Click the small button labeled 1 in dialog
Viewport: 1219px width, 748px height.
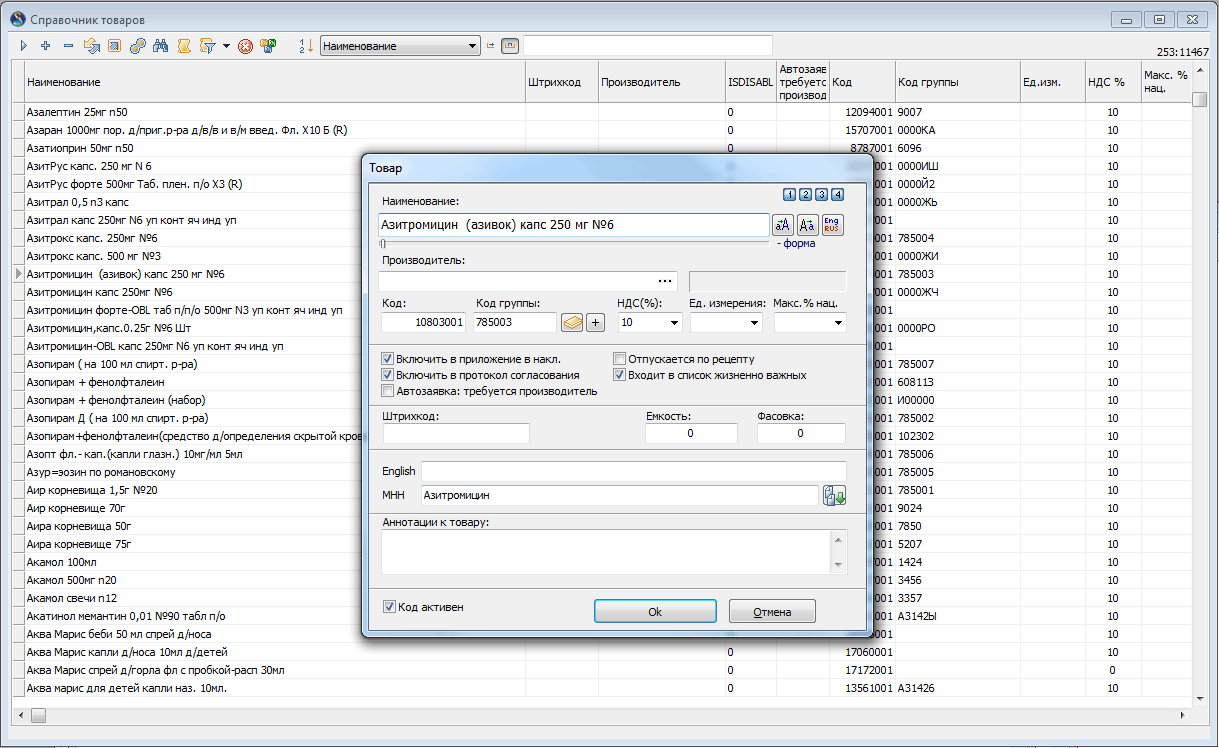(789, 194)
